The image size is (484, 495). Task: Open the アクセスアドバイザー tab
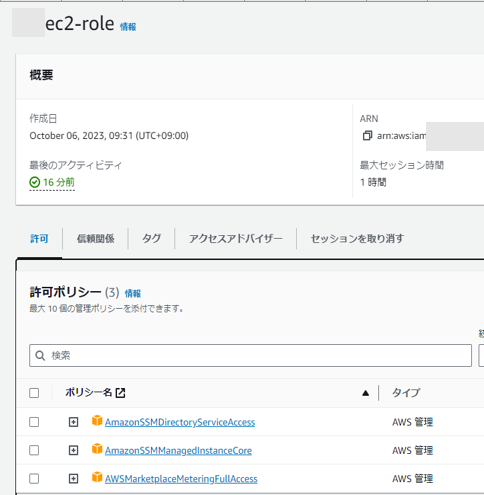coord(236,239)
